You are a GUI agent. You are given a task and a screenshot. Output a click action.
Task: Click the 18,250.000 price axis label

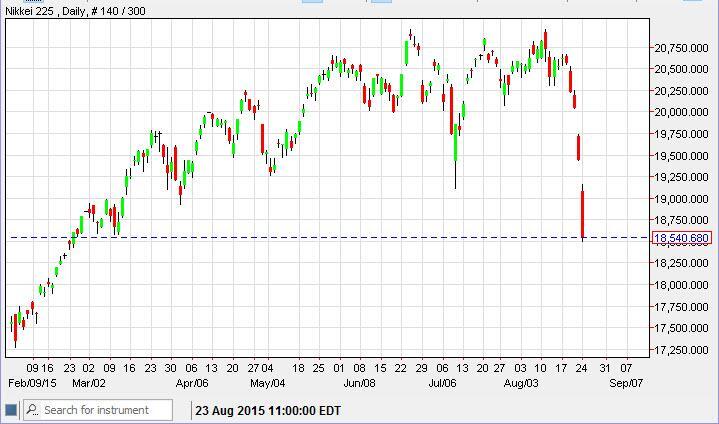pos(681,263)
